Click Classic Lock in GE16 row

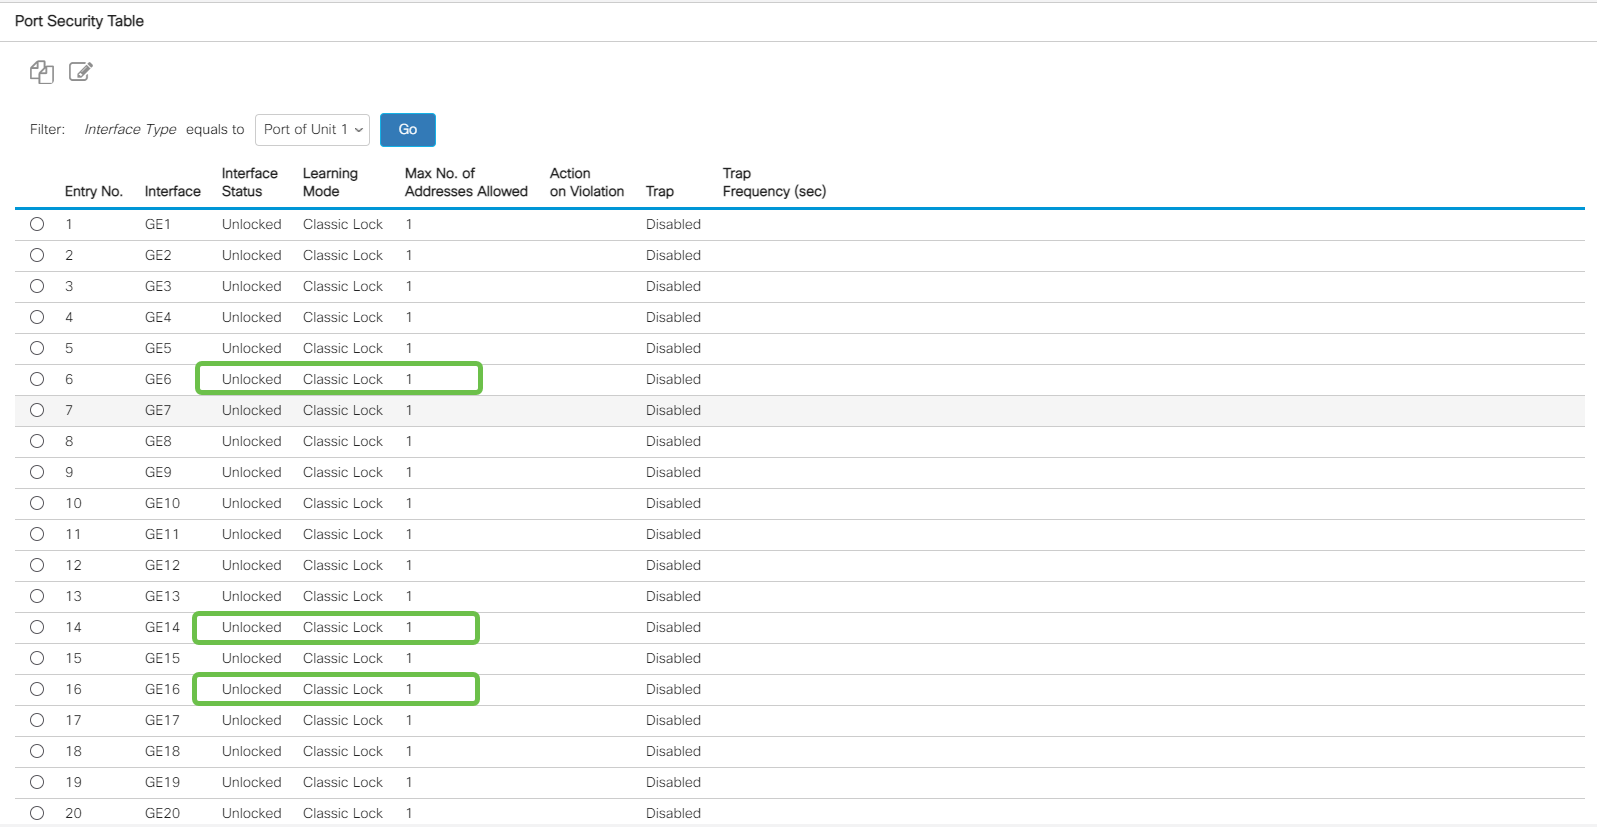(343, 689)
